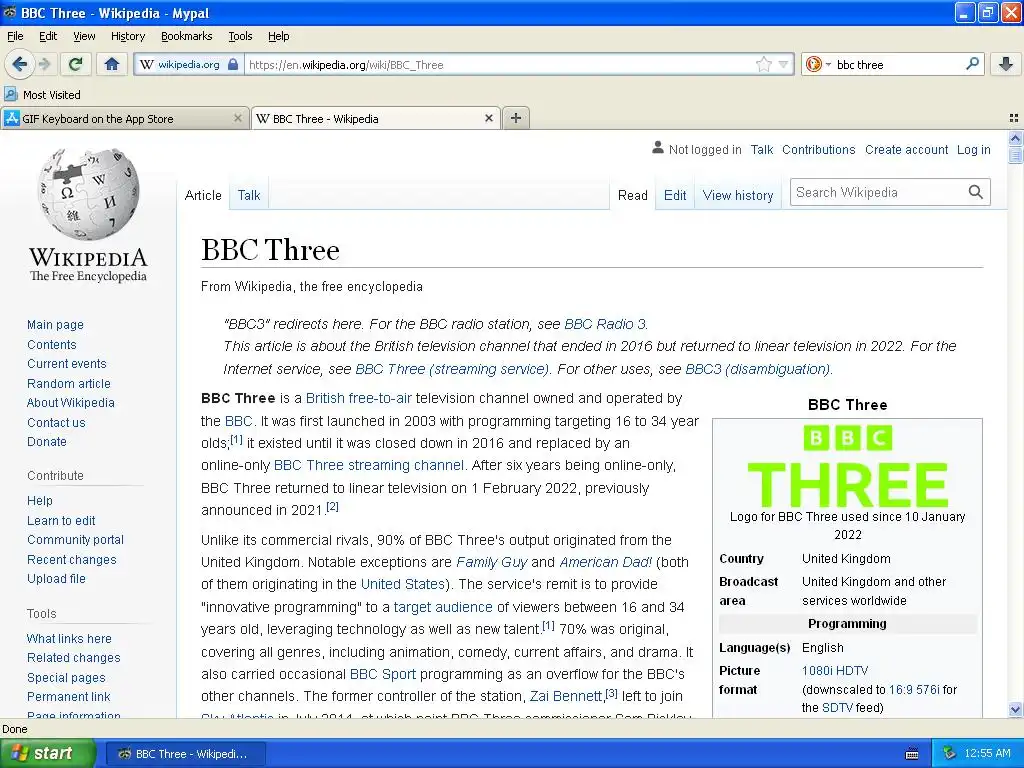Screen dimensions: 1024x768
Task: Open the File menu
Action: click(x=15, y=36)
